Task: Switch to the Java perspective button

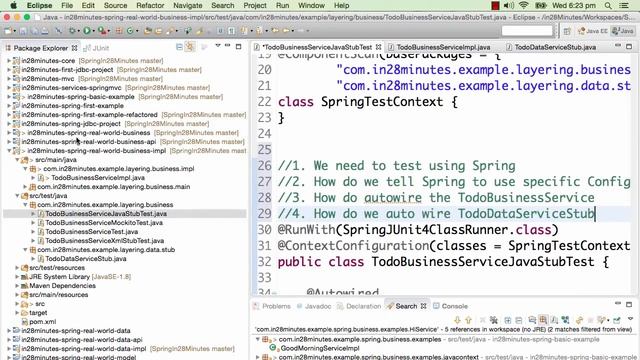Action: pos(623,31)
